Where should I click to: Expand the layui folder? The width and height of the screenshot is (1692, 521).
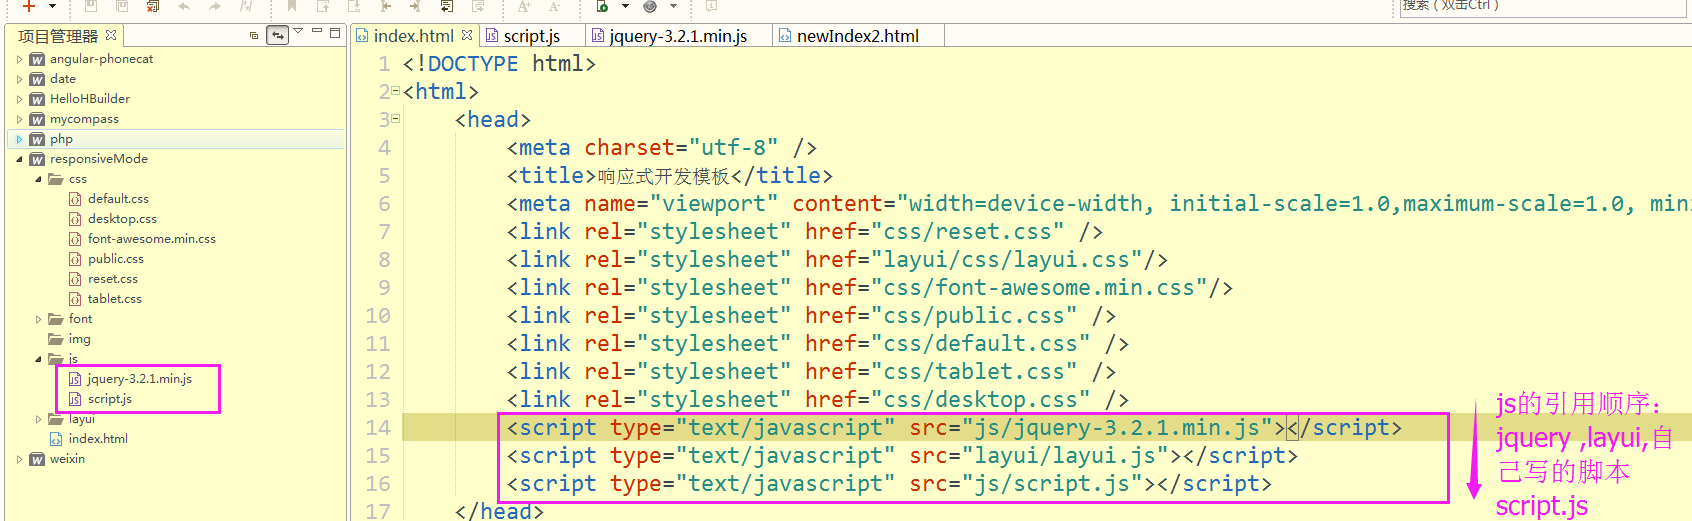[x=38, y=419]
